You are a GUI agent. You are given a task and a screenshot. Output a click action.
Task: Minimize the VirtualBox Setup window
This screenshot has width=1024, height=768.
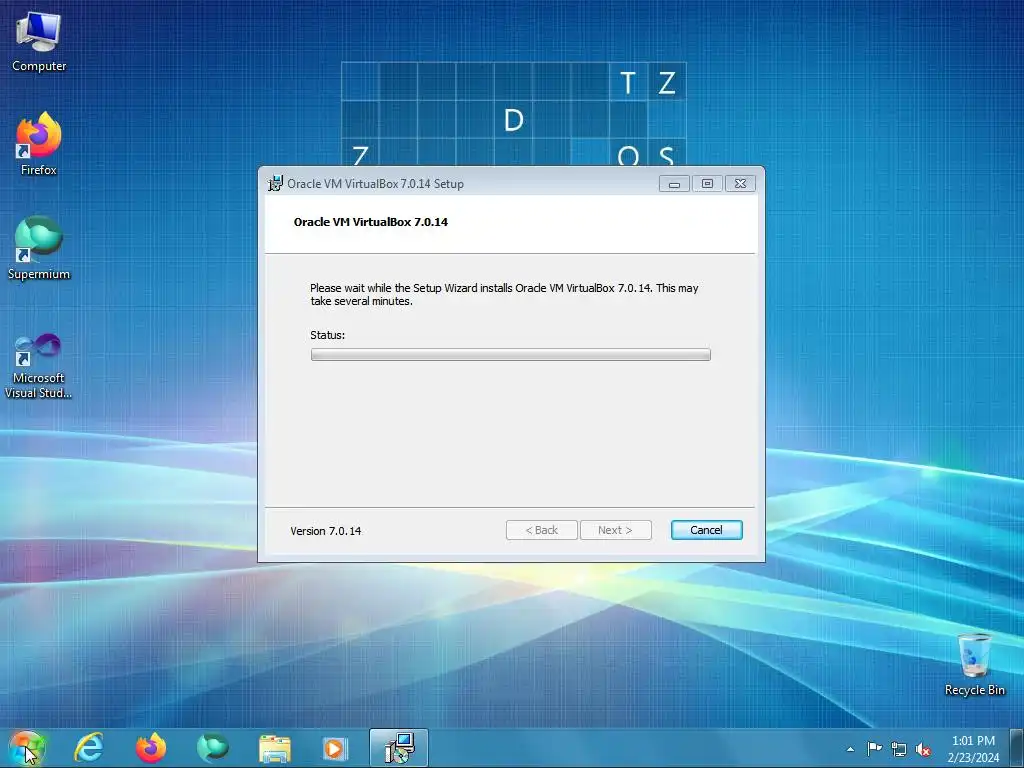coord(675,184)
